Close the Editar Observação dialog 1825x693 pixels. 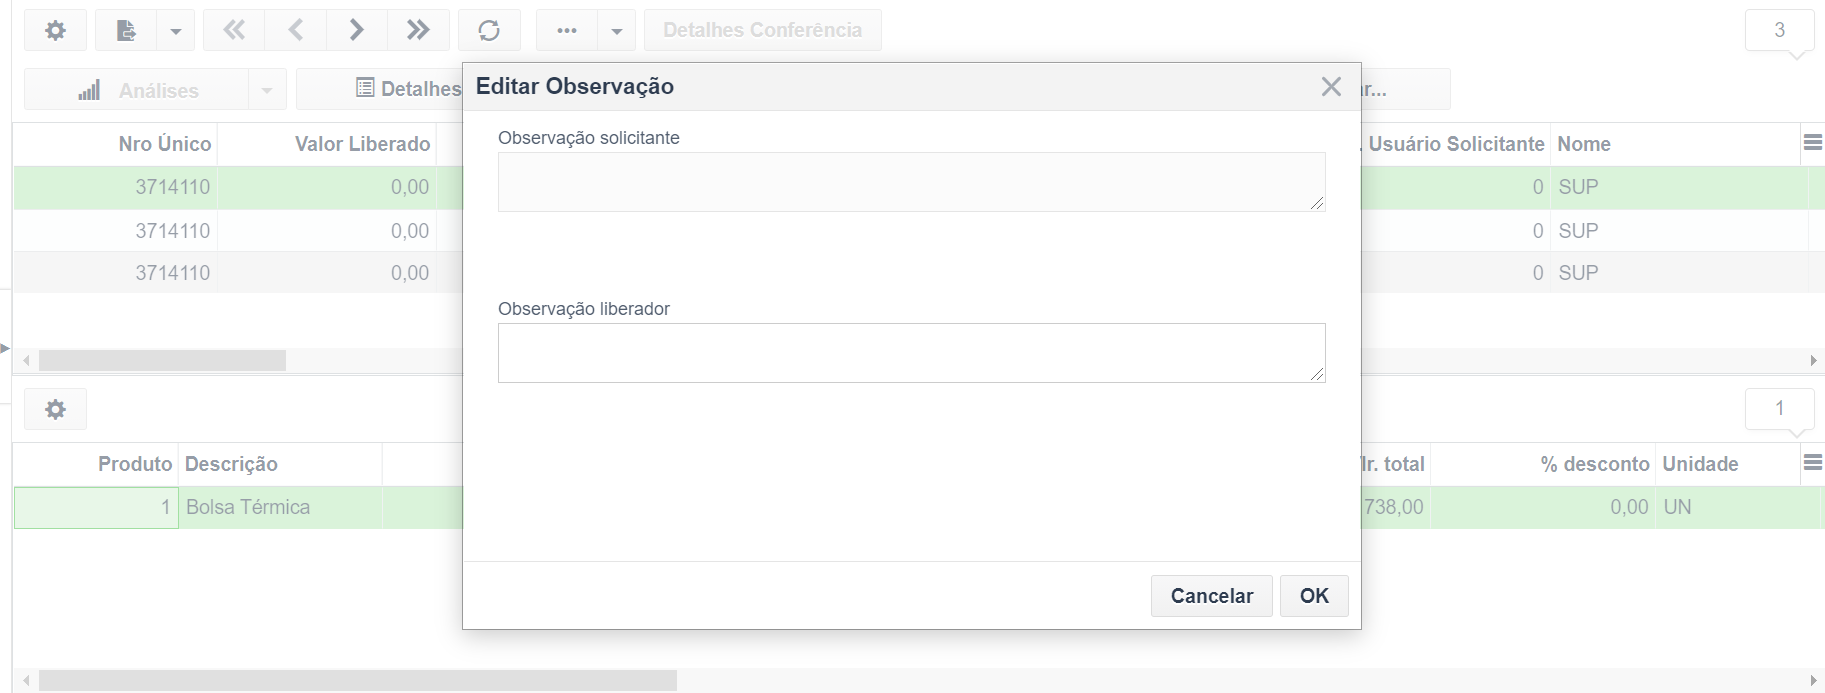[1331, 87]
